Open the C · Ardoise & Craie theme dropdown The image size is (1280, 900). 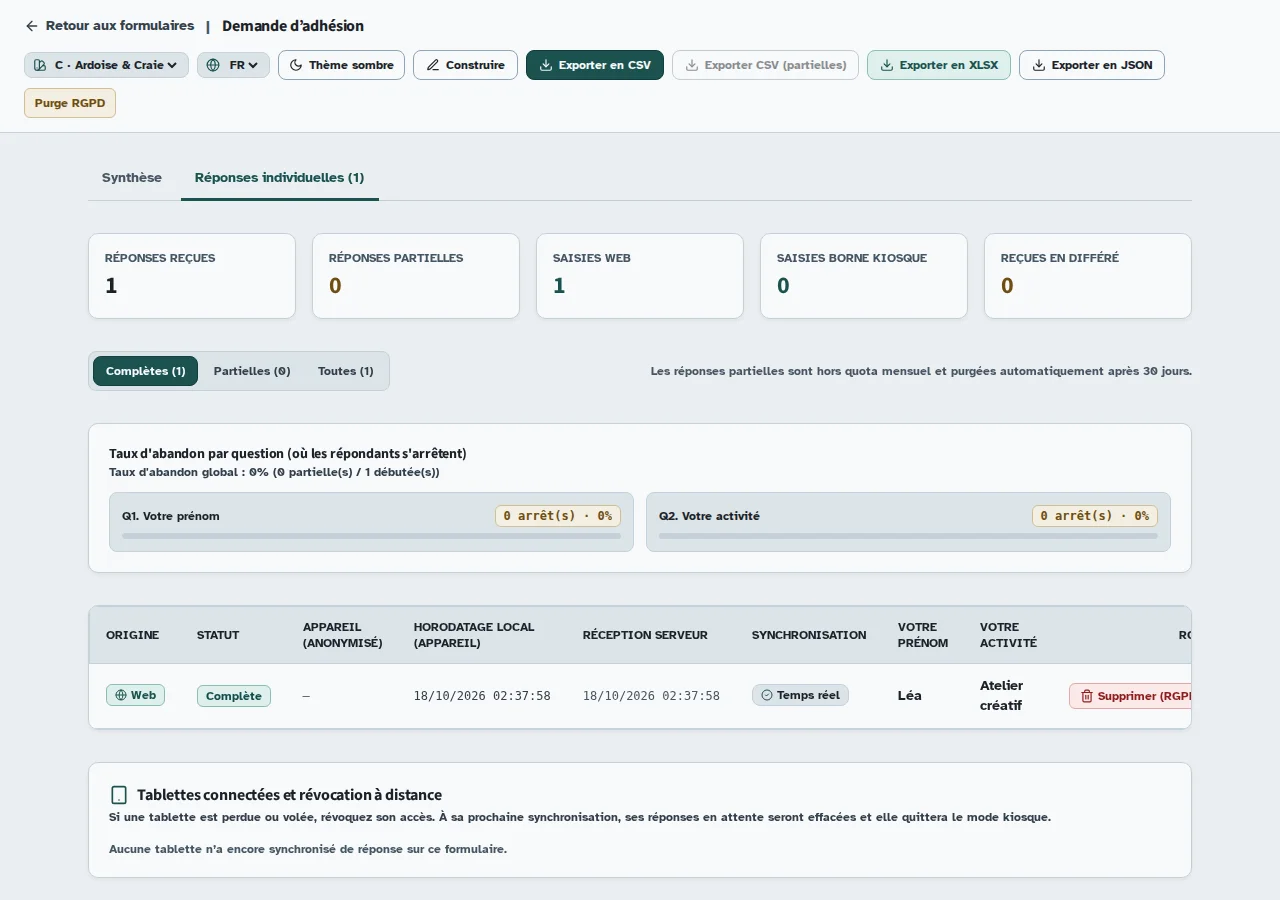(106, 65)
